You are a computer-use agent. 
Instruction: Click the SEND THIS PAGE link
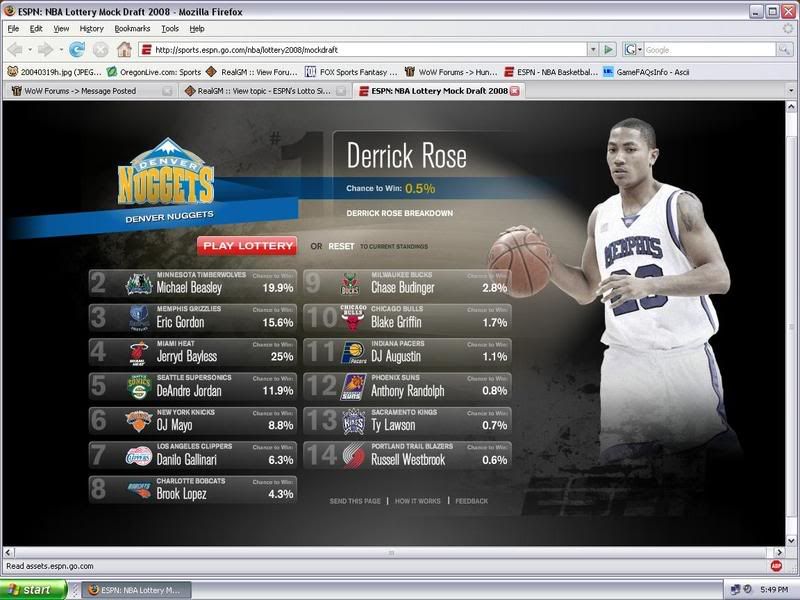355,501
